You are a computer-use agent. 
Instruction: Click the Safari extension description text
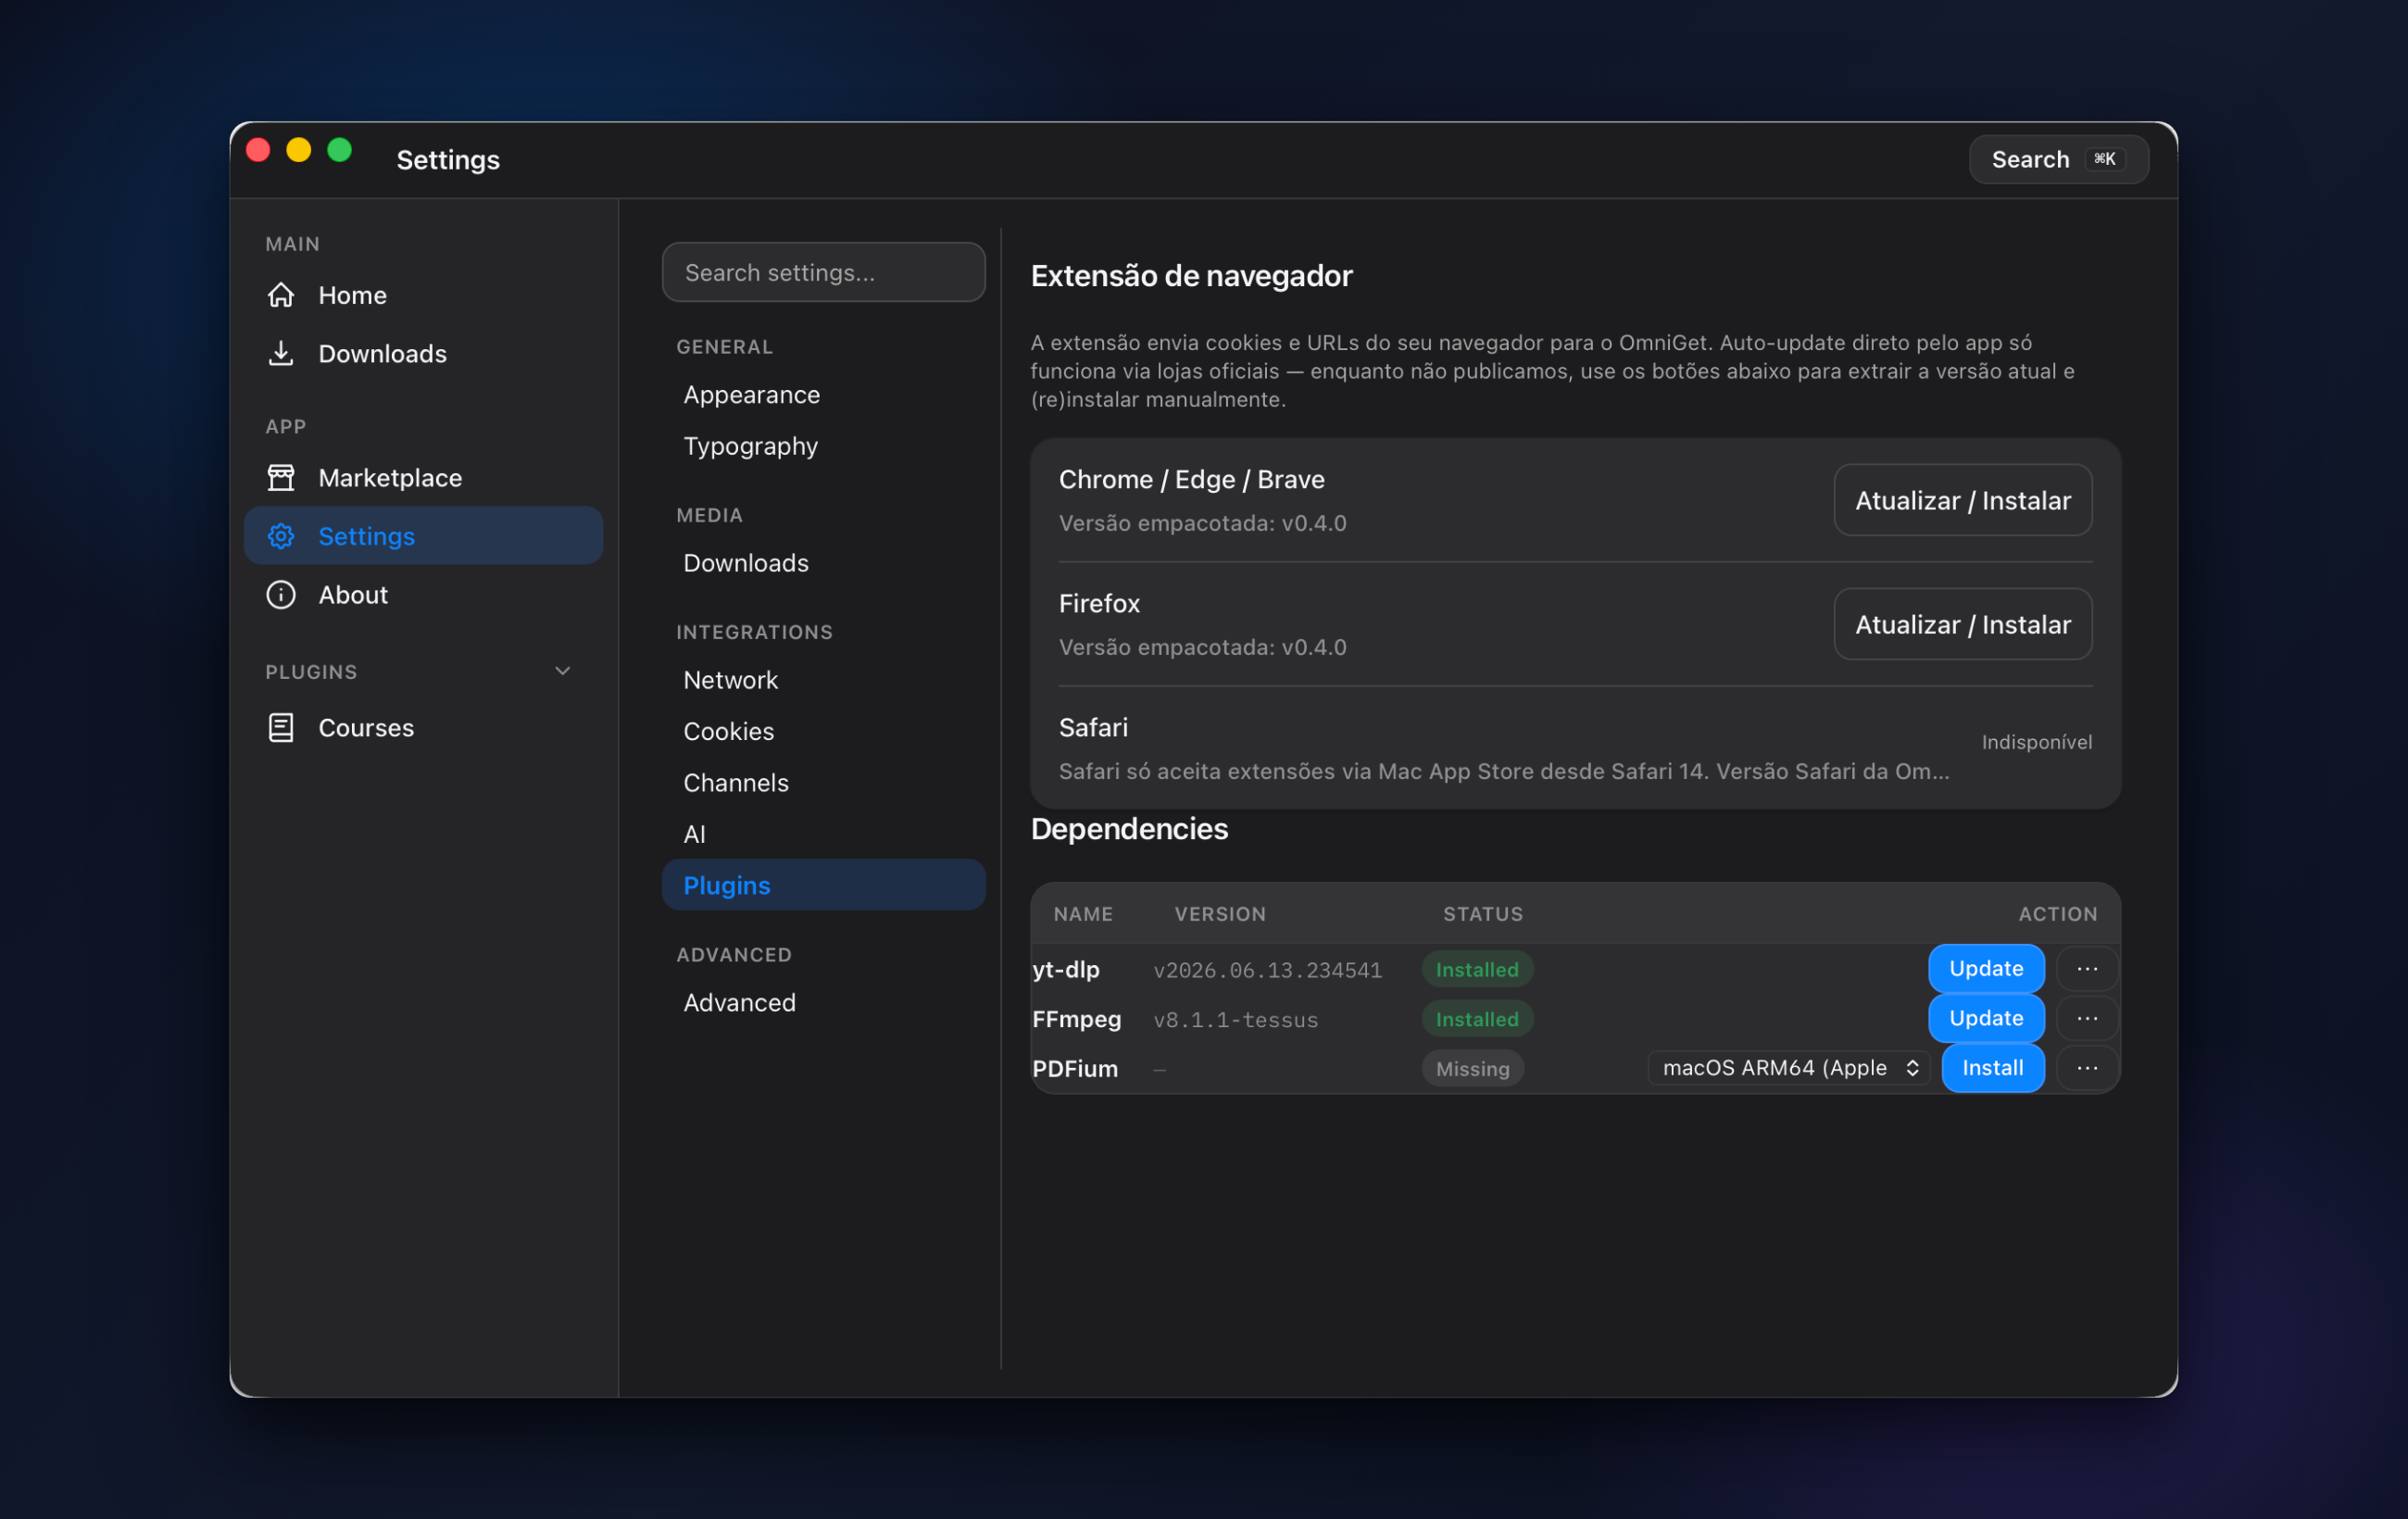[1504, 771]
